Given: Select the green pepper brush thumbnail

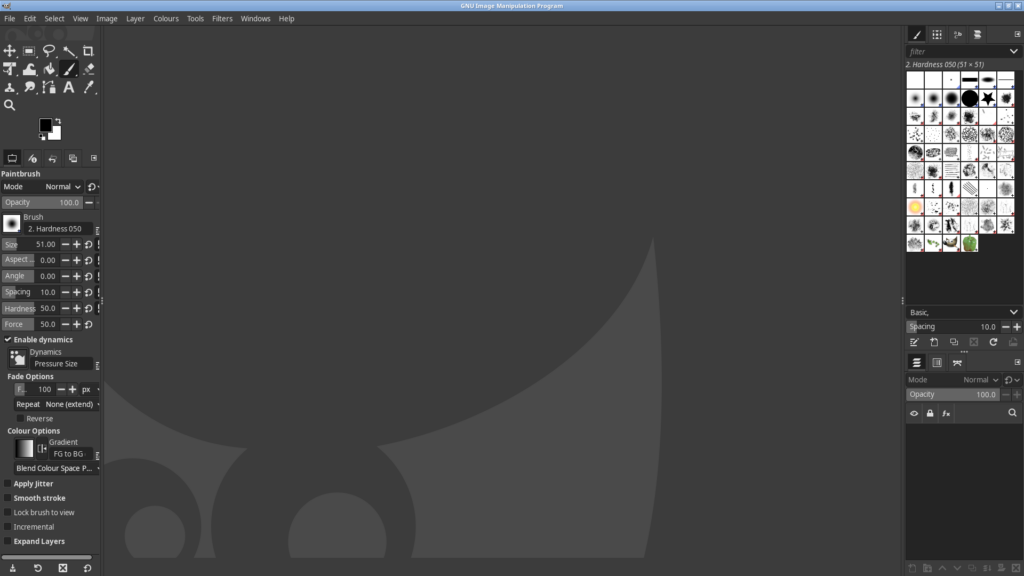Looking at the screenshot, I should (x=970, y=244).
